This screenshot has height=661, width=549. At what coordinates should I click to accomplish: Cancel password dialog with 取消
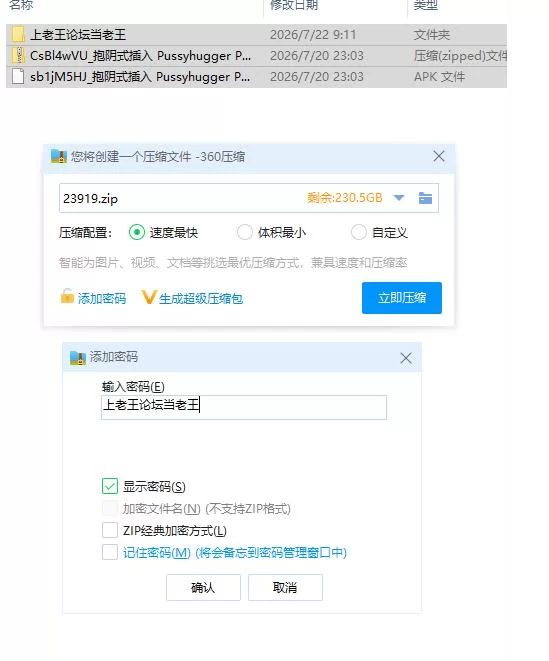[x=285, y=587]
